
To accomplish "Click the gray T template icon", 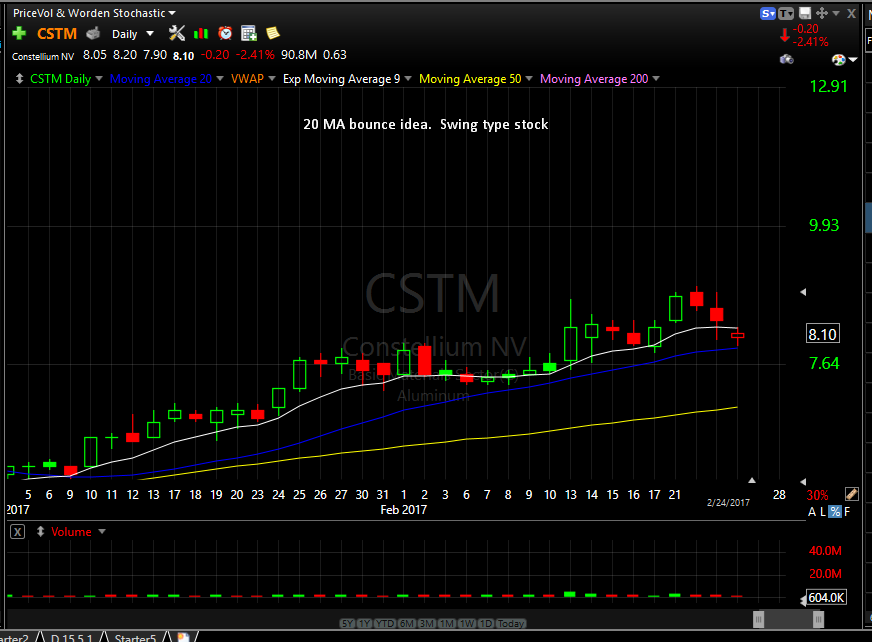I will (786, 13).
